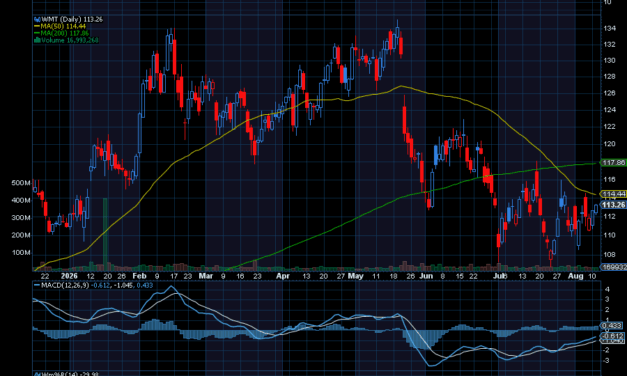Viewport: 627px width, 376px height.
Task: Click the 130 price axis label
Action: click(609, 60)
